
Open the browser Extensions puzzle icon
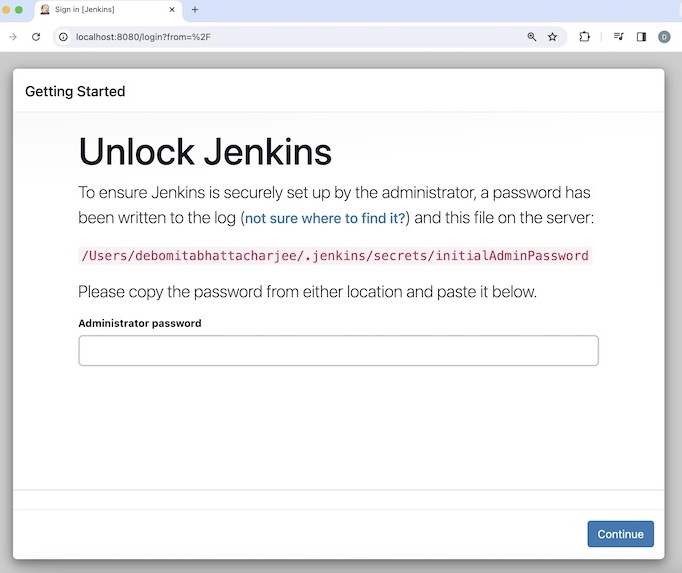tap(585, 37)
